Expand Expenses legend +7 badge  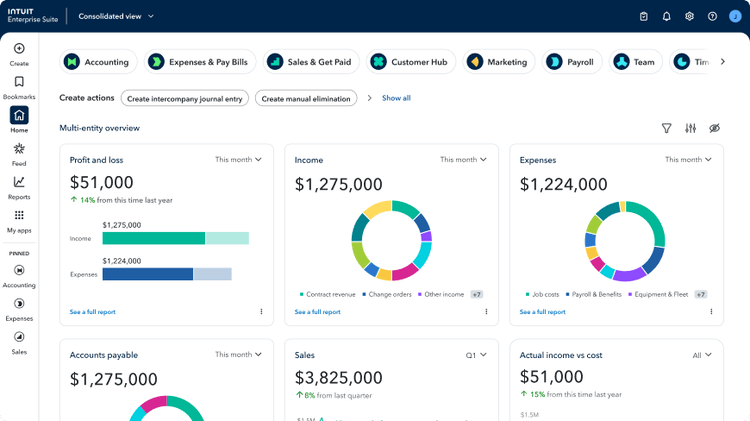tap(701, 294)
